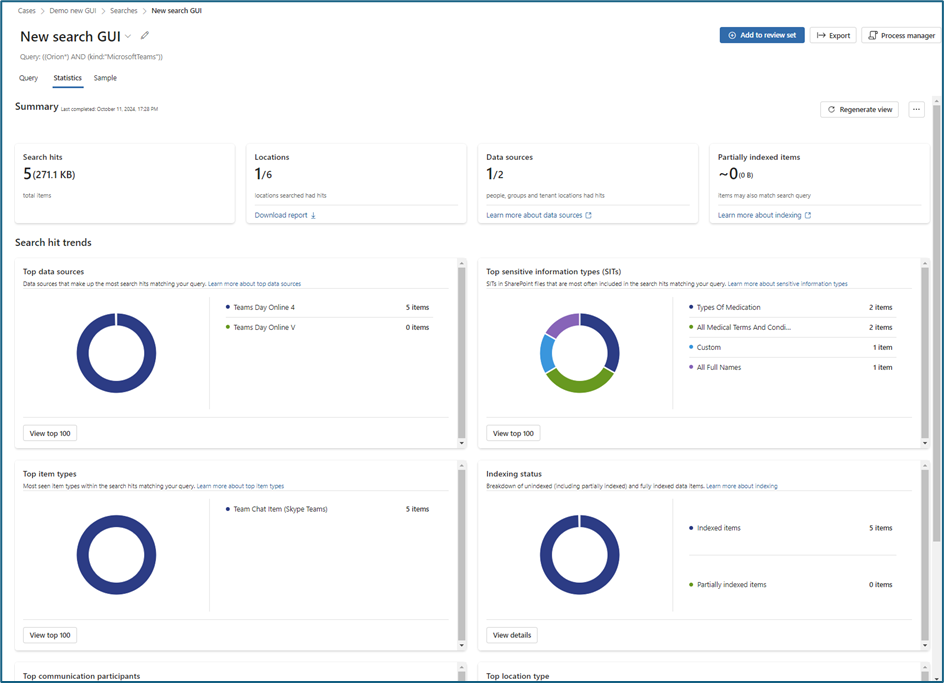Click Add to review set
This screenshot has width=944, height=683.
pos(761,36)
